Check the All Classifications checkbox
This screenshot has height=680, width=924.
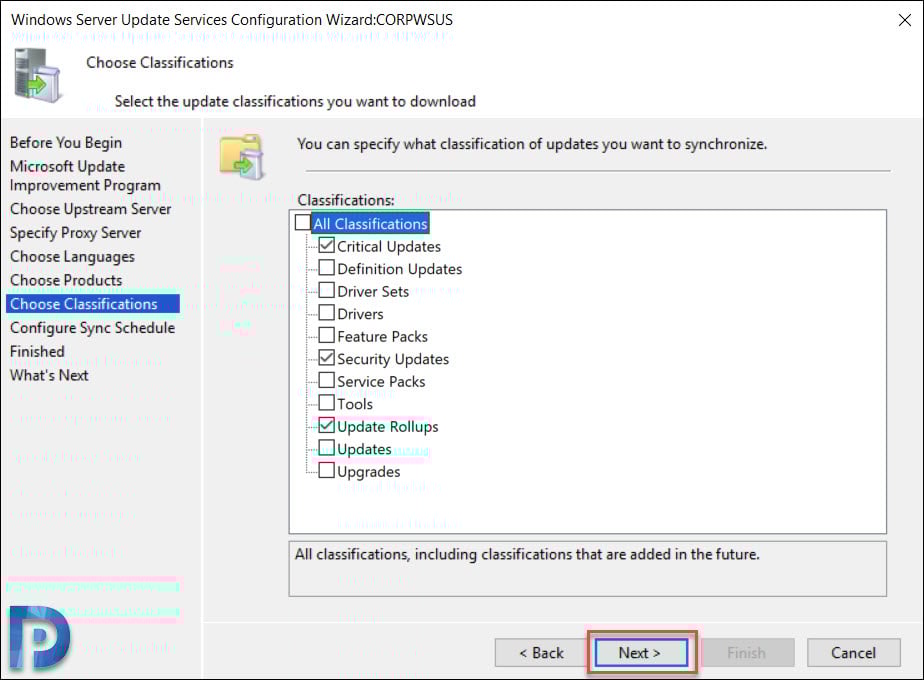tap(303, 222)
